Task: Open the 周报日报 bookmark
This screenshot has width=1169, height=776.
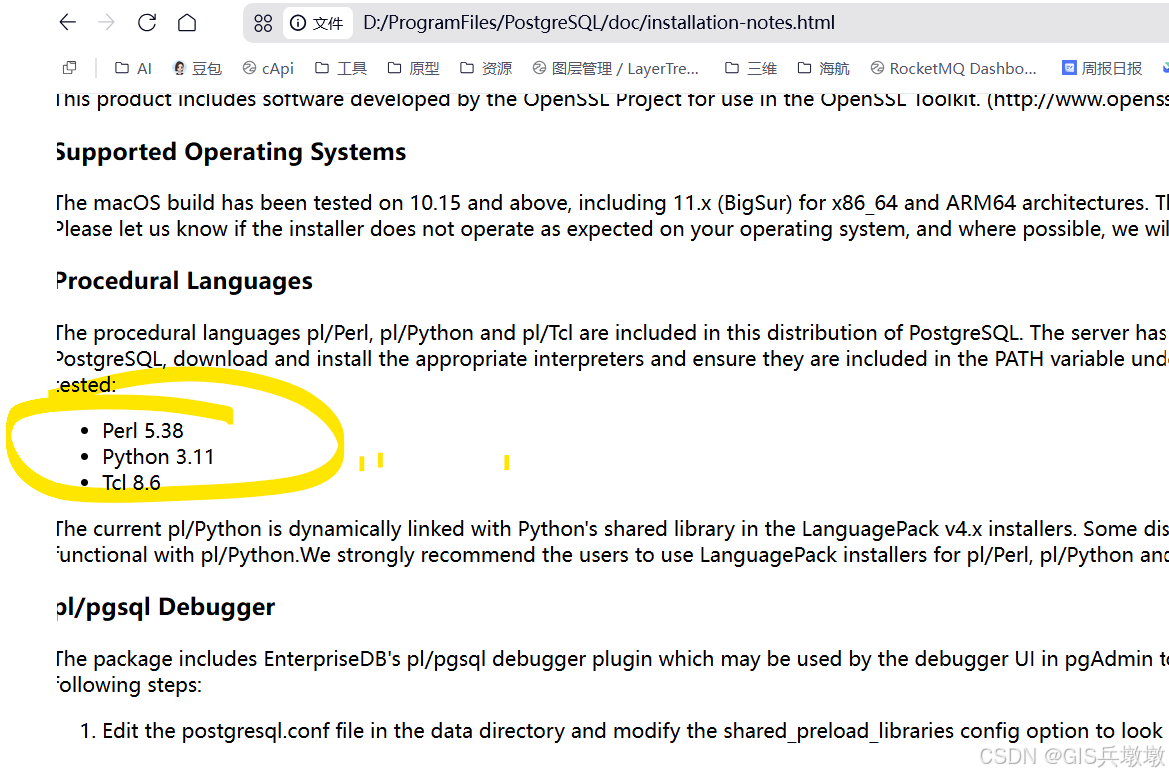Action: 1102,69
